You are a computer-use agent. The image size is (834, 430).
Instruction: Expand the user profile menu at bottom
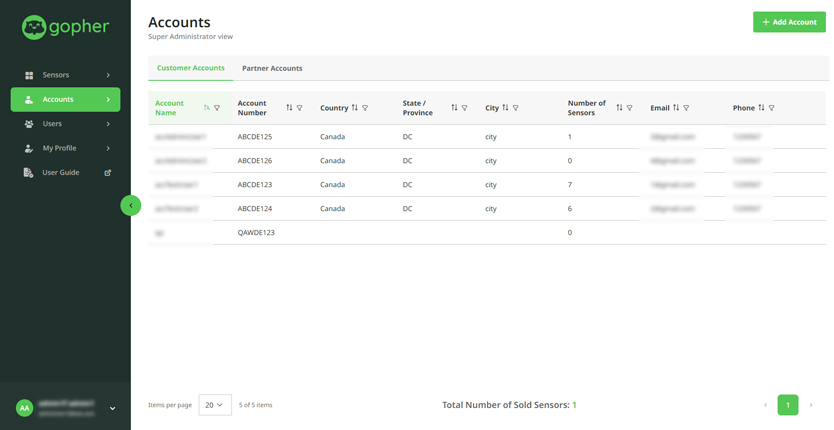point(112,408)
